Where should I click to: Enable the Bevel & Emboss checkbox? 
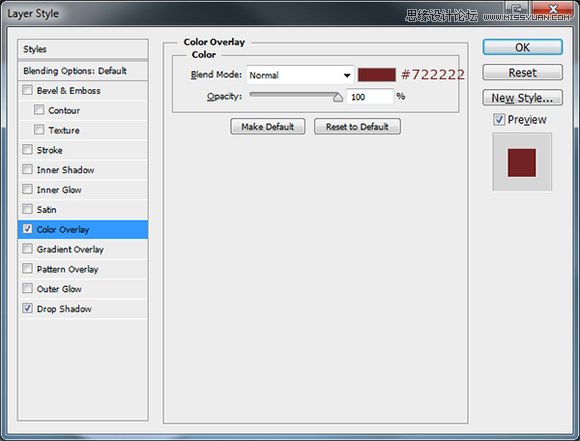click(27, 90)
